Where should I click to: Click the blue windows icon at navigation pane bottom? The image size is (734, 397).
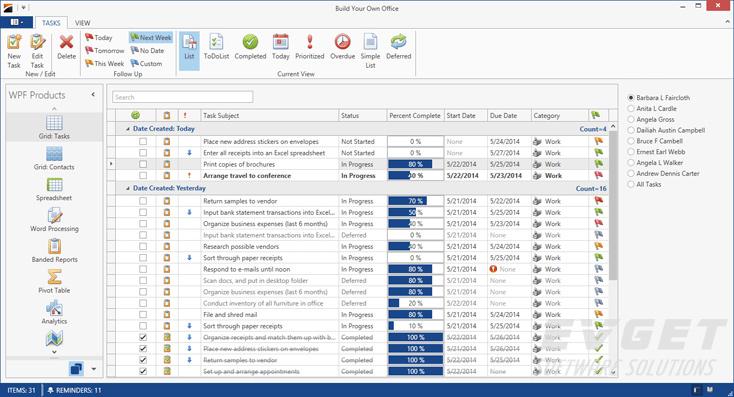point(76,368)
